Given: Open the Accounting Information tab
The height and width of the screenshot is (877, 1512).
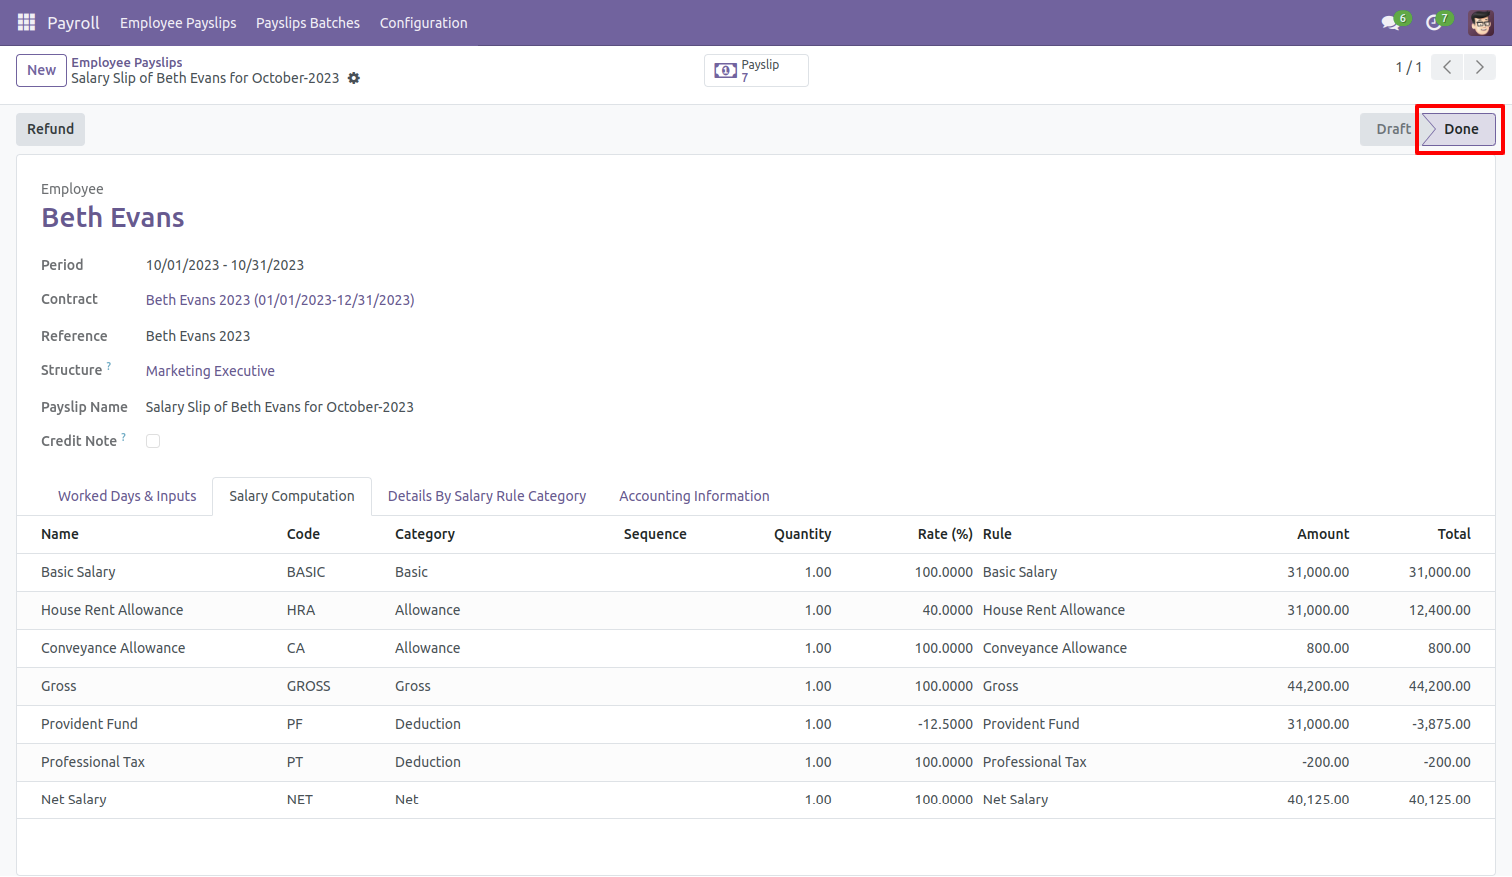Looking at the screenshot, I should [694, 496].
